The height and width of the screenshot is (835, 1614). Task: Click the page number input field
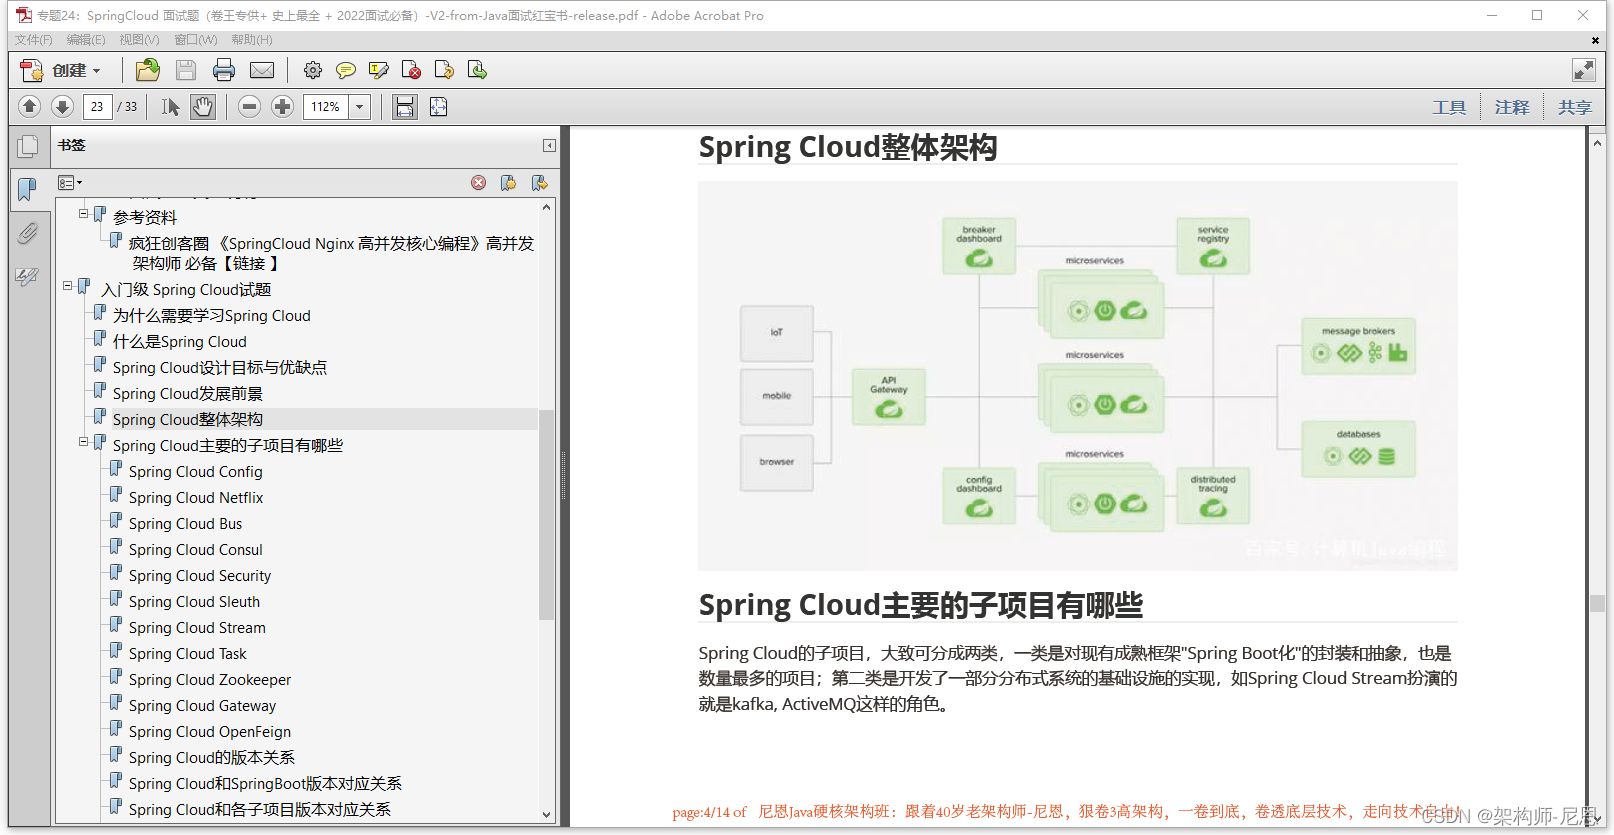[x=97, y=106]
